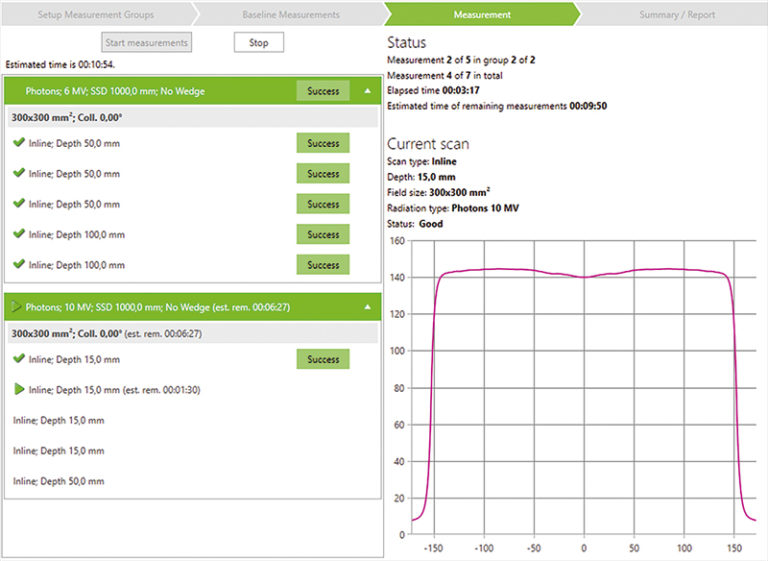Click the checkmark beside the completed Depth 15,0 mm scan
Viewport: 768px width, 561px height.
point(19,358)
